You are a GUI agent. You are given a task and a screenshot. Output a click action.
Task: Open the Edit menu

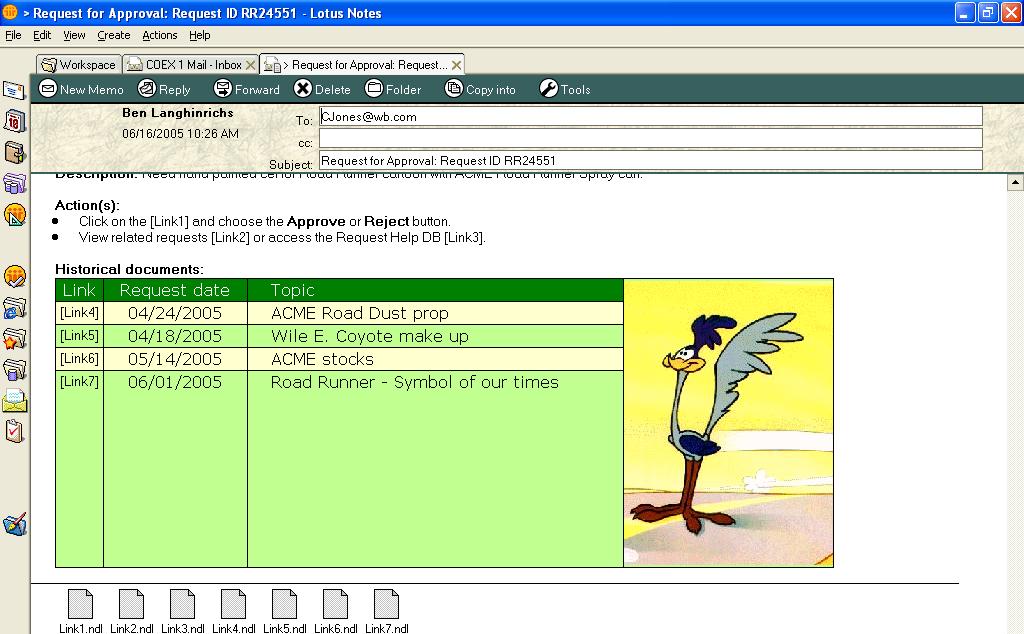click(x=42, y=35)
